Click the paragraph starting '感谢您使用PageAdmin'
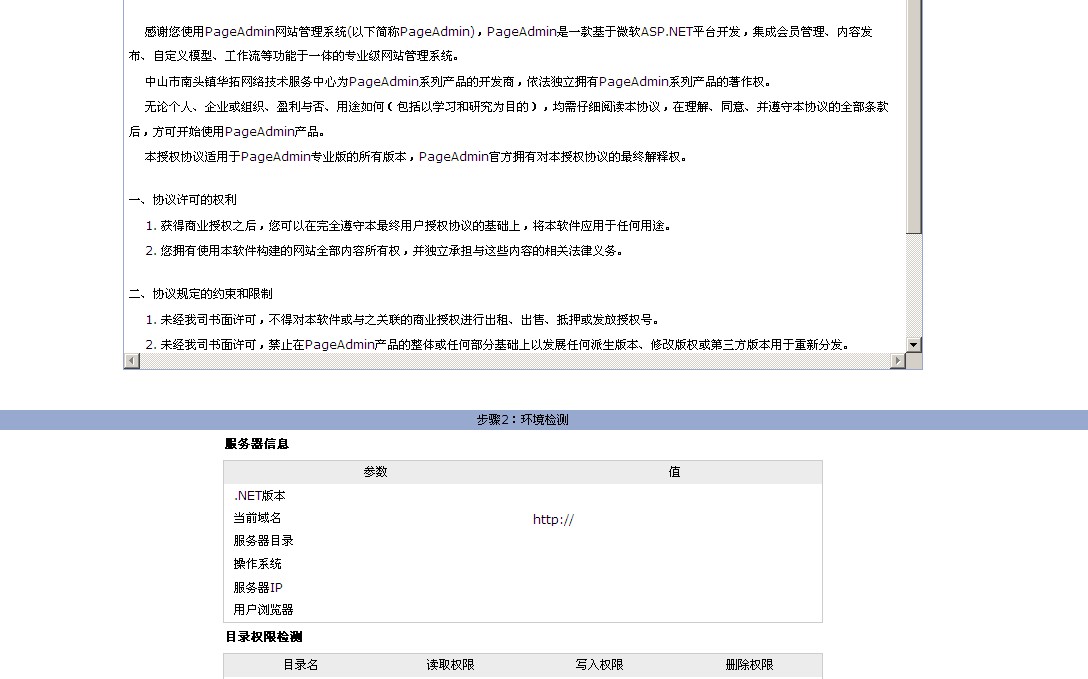The image size is (1088, 679). click(x=500, y=44)
